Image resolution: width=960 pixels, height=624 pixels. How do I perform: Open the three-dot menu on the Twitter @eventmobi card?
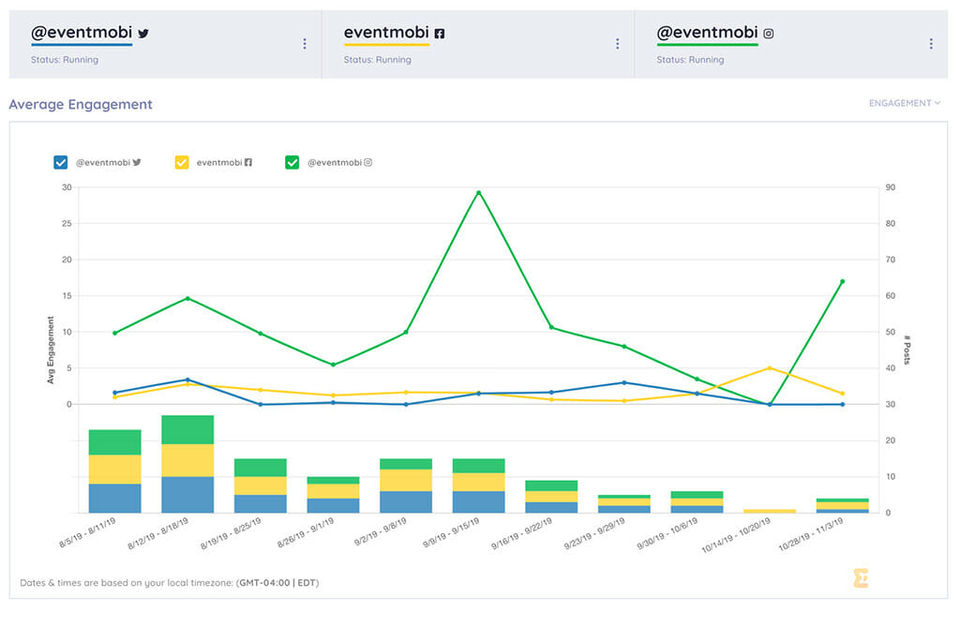coord(304,44)
